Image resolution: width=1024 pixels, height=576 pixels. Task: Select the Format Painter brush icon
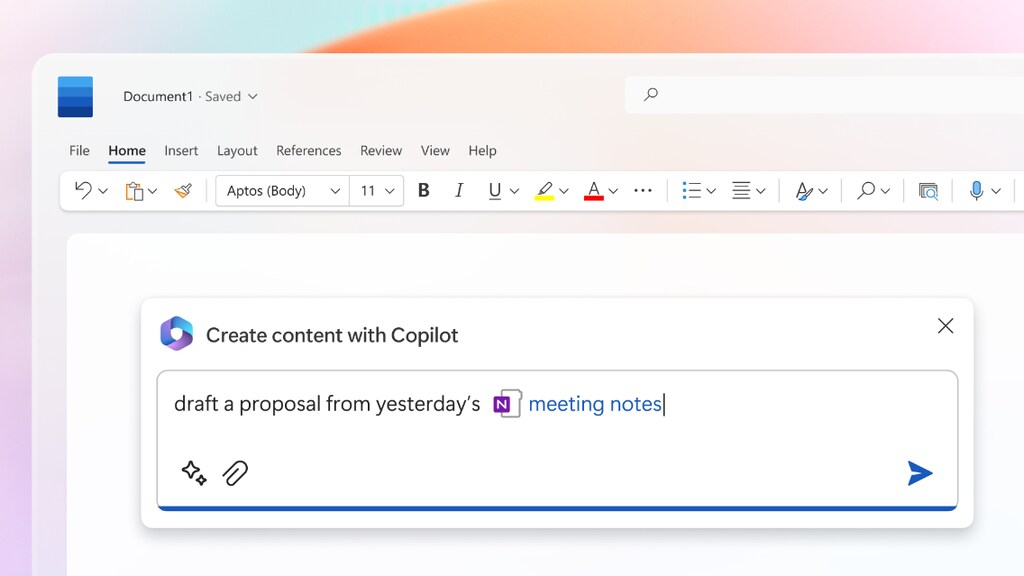(x=182, y=190)
